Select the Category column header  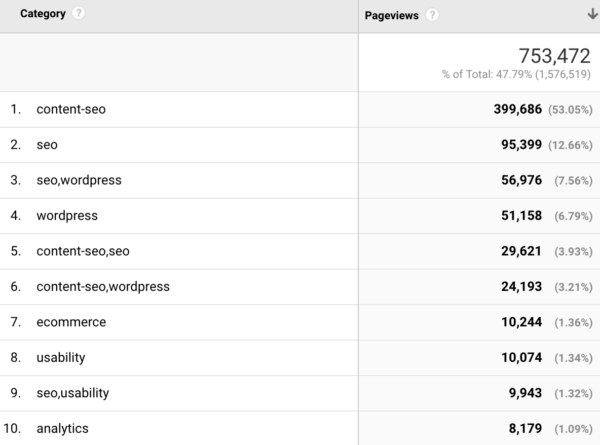pos(43,14)
